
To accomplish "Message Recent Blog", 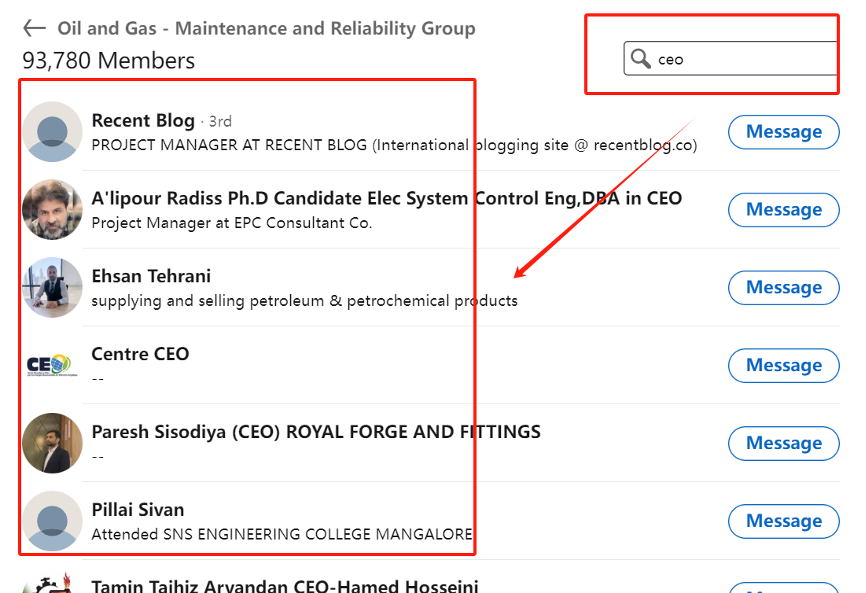I will coord(784,132).
